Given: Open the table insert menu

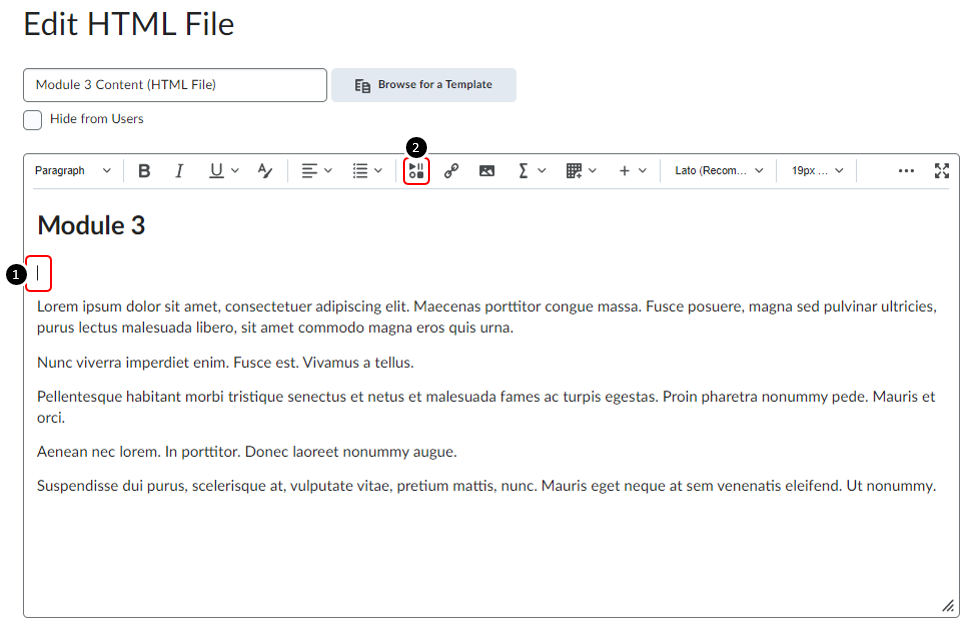Looking at the screenshot, I should tap(581, 171).
